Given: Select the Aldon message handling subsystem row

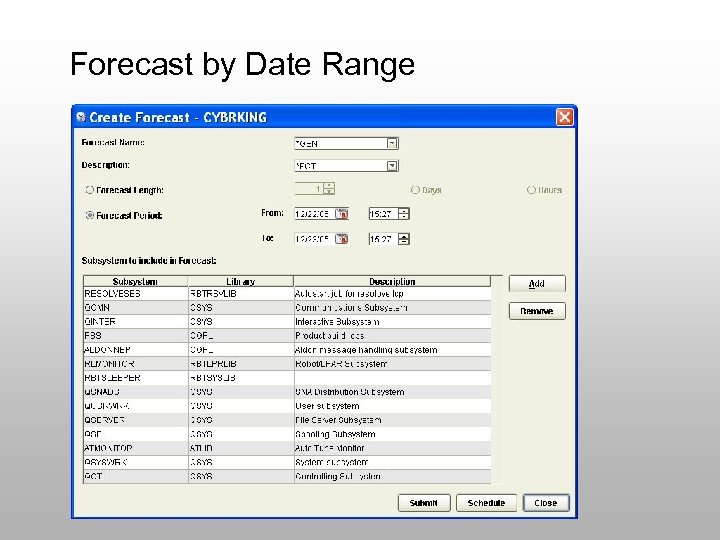Looking at the screenshot, I should click(287, 350).
